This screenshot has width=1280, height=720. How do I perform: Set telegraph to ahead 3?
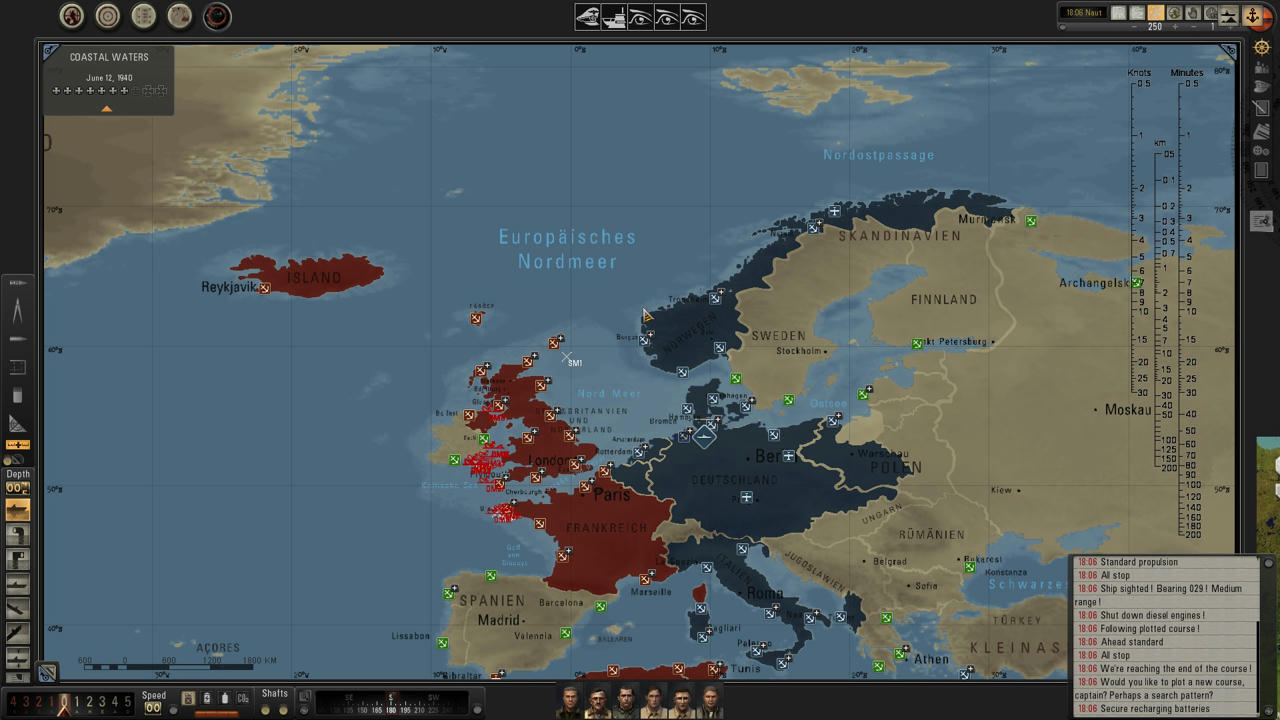tap(102, 701)
